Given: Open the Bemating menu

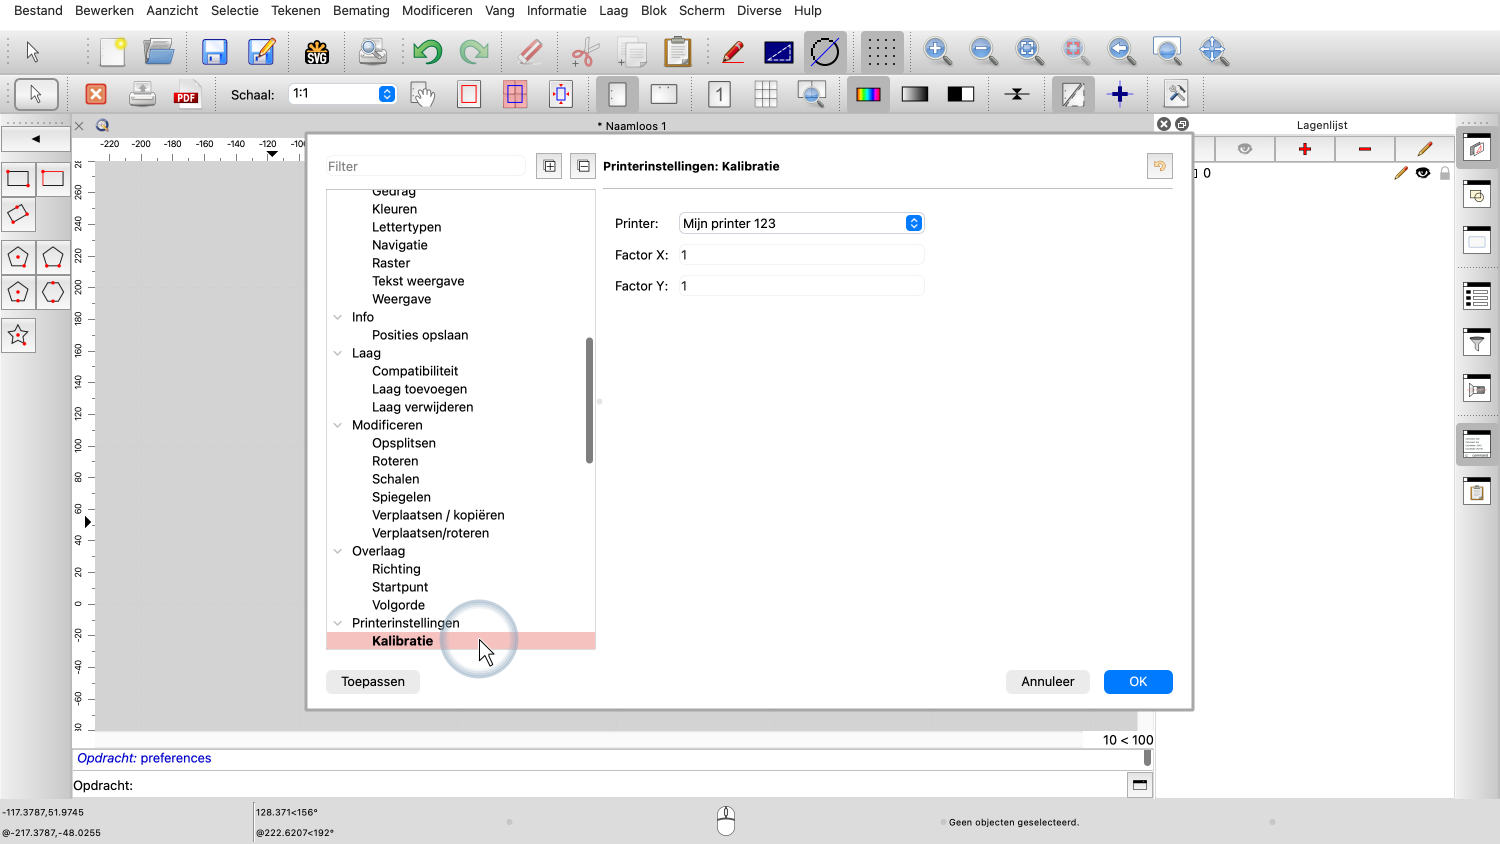Looking at the screenshot, I should [361, 10].
